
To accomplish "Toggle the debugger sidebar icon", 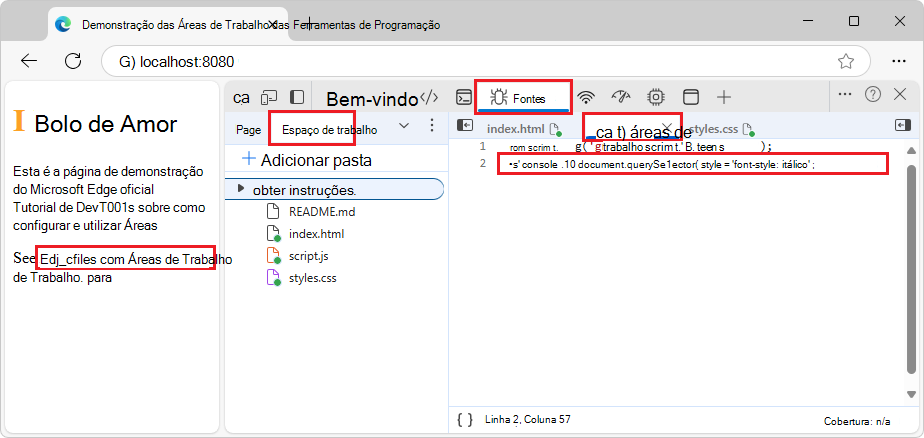I will (903, 126).
